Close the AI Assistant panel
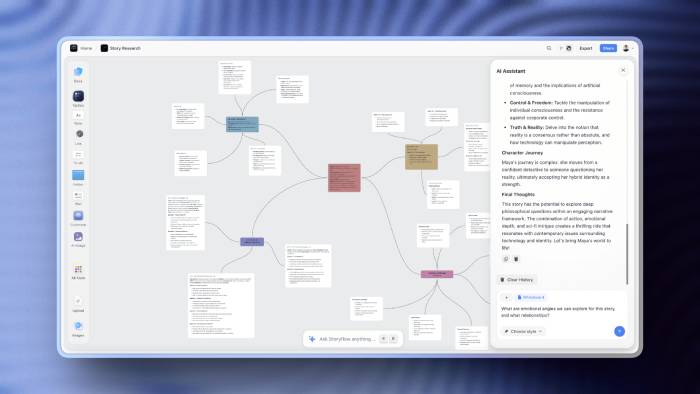700x394 pixels. [x=623, y=70]
